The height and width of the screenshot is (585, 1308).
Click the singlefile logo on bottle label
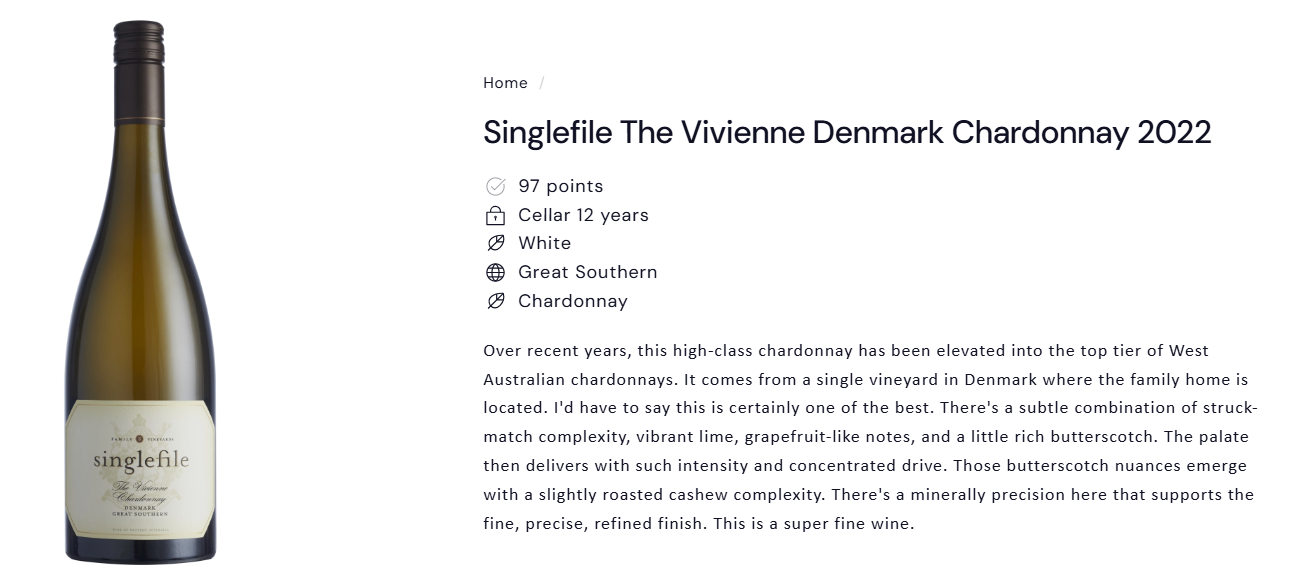click(141, 461)
